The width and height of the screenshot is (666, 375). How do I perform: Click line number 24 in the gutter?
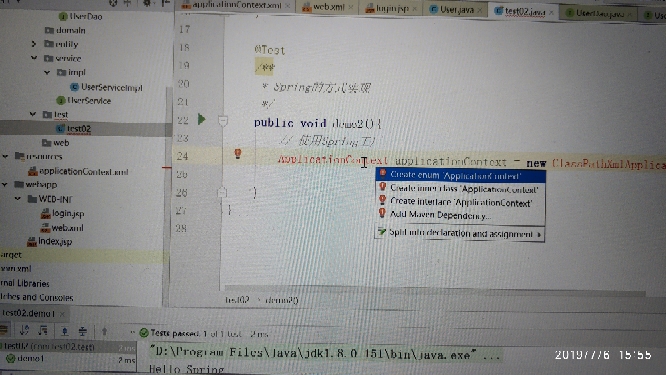(183, 156)
